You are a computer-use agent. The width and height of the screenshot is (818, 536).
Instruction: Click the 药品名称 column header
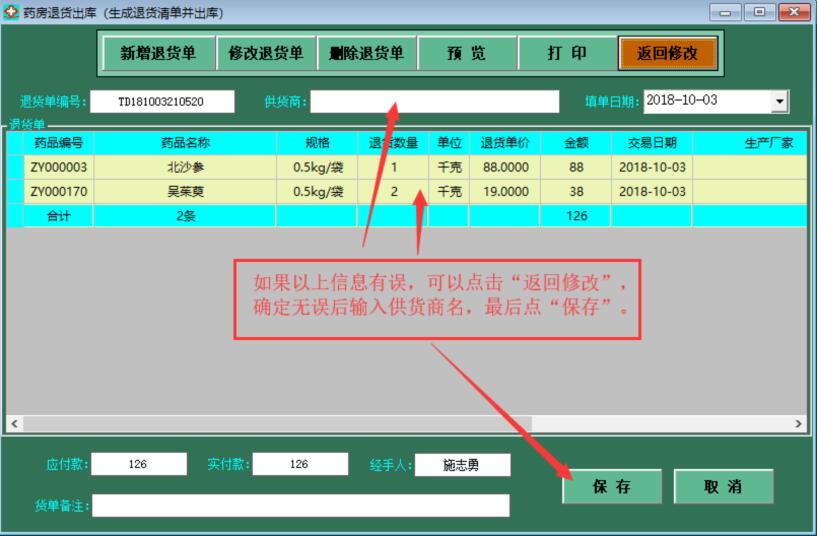pos(185,143)
